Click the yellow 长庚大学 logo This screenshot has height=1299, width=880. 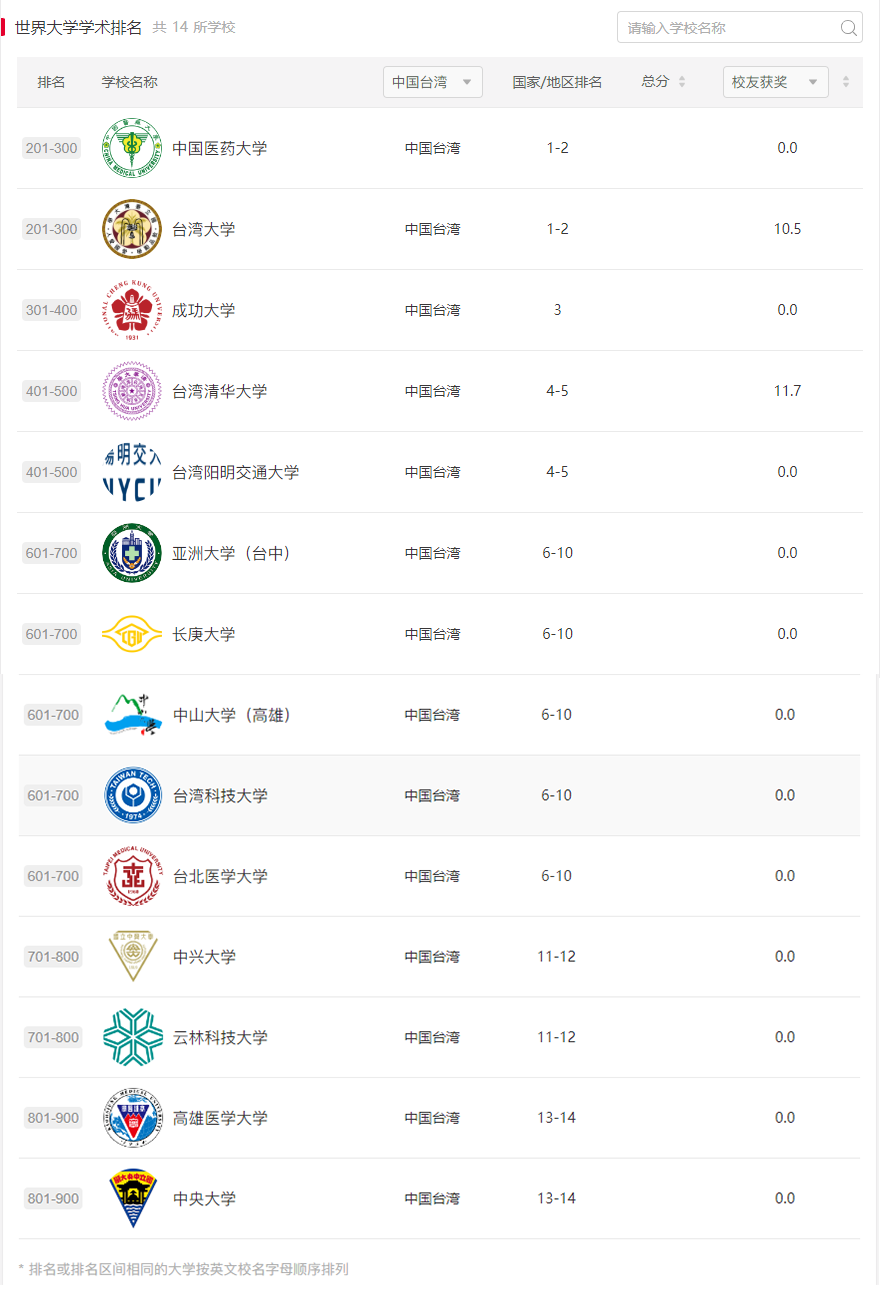132,634
